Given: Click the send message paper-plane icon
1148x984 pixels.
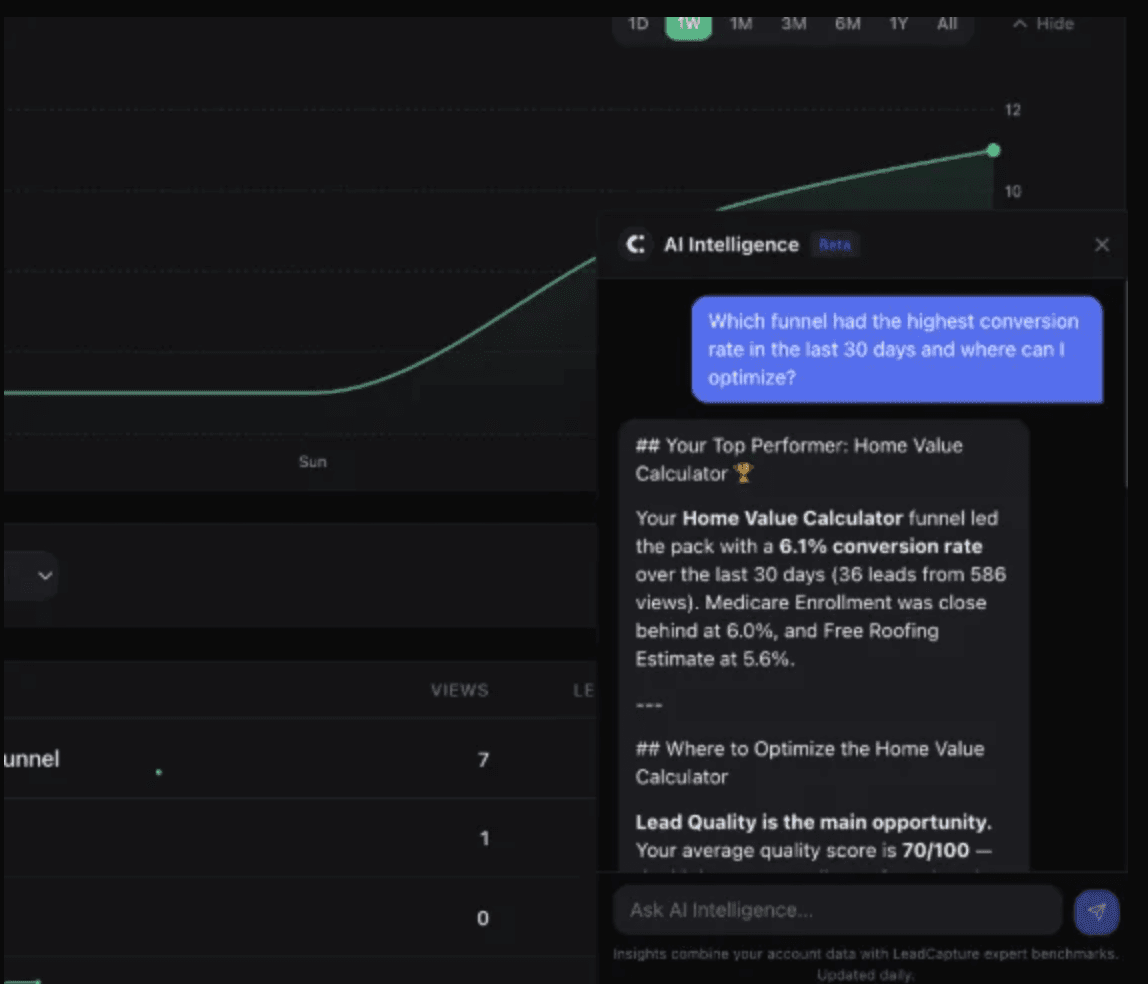Looking at the screenshot, I should click(1097, 911).
